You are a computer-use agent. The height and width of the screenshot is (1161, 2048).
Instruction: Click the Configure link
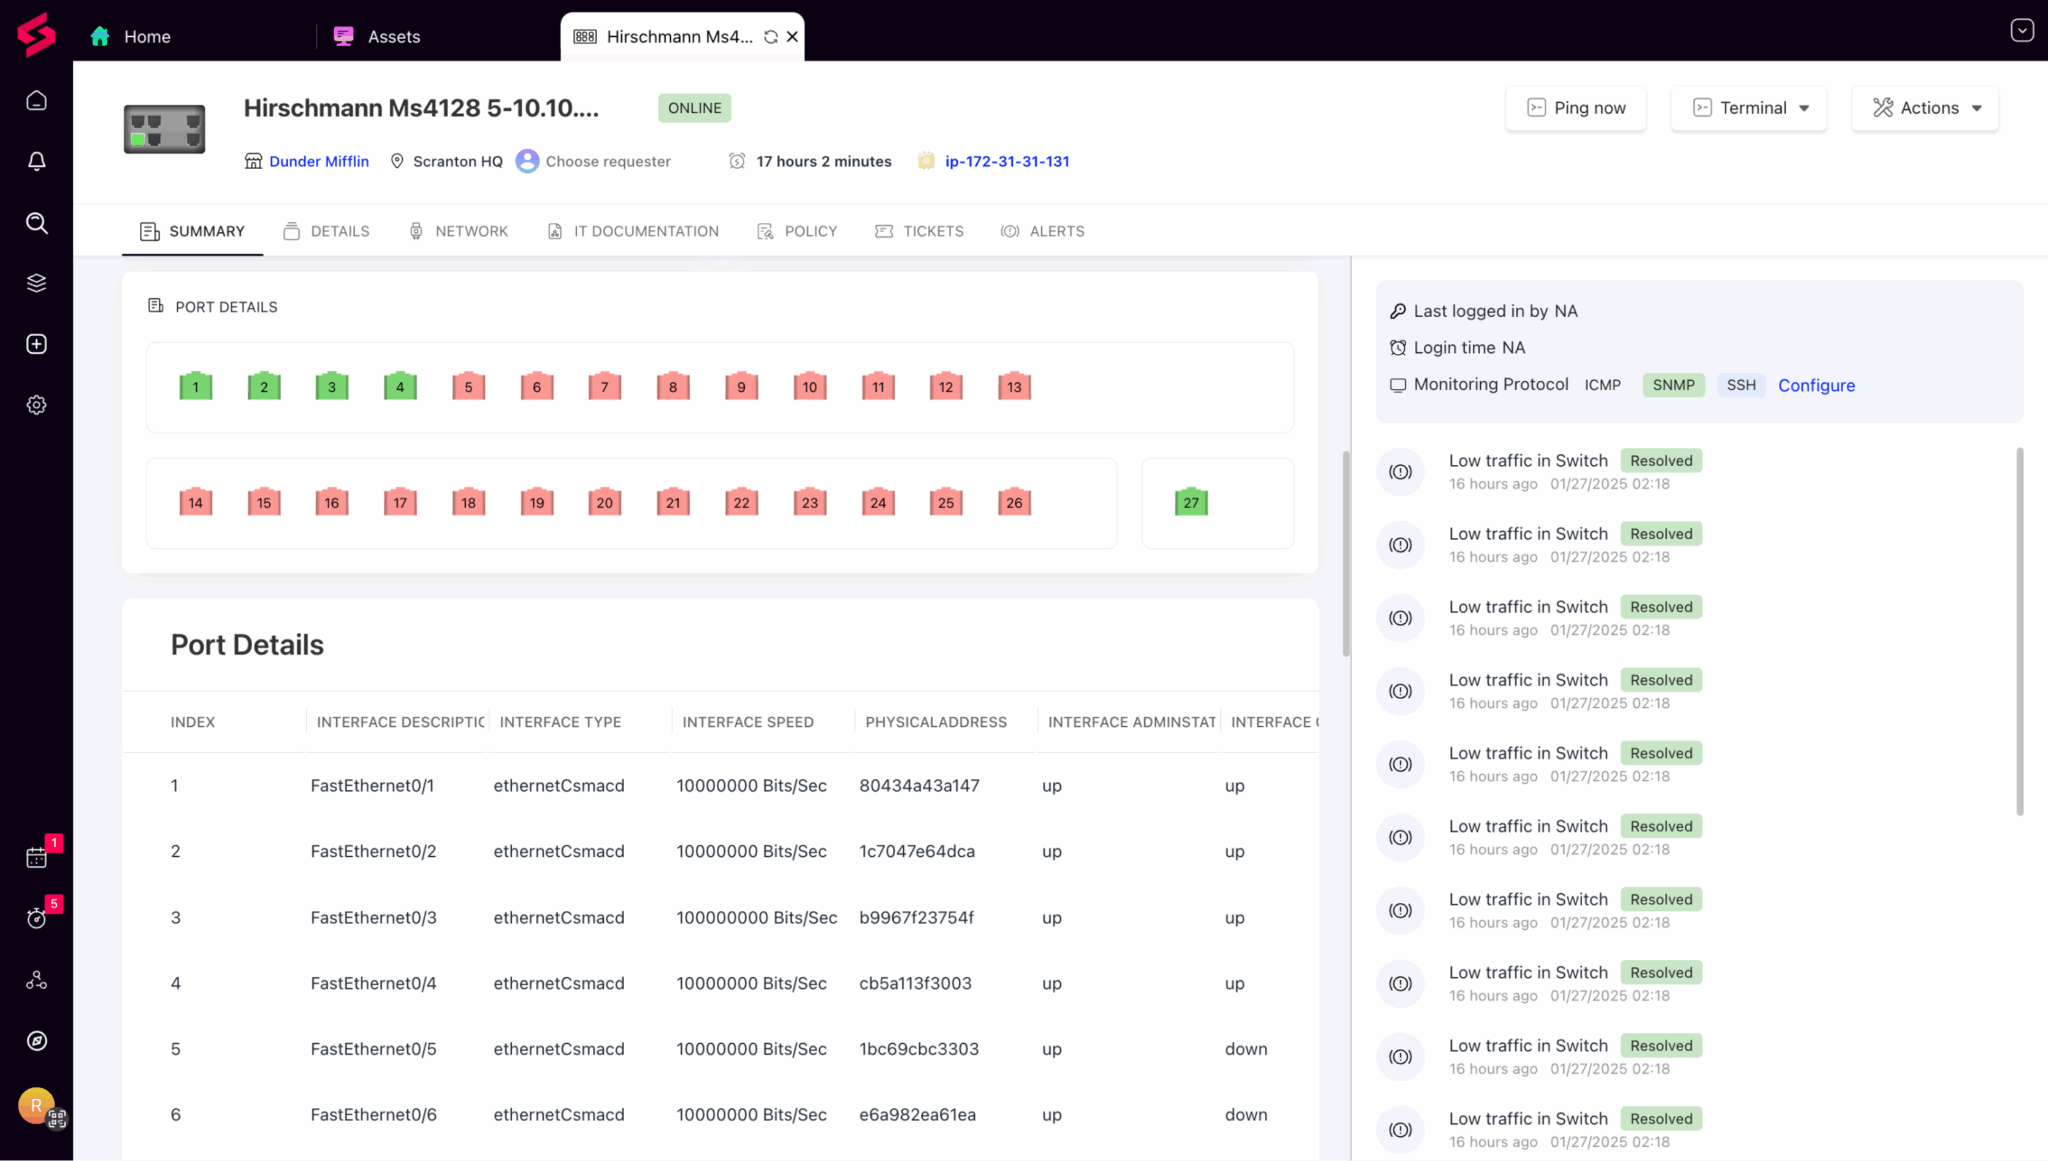(x=1816, y=385)
